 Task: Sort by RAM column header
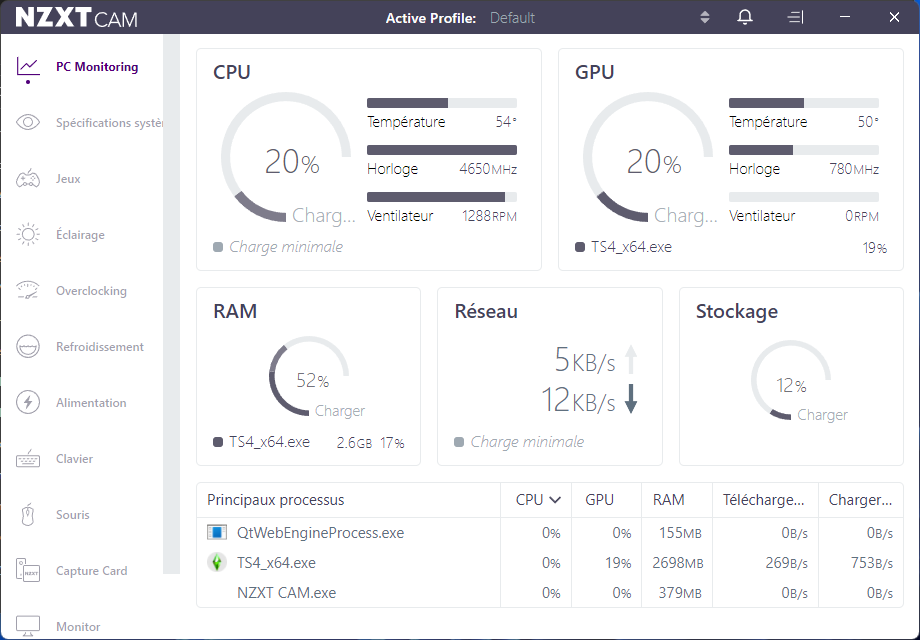tap(668, 500)
